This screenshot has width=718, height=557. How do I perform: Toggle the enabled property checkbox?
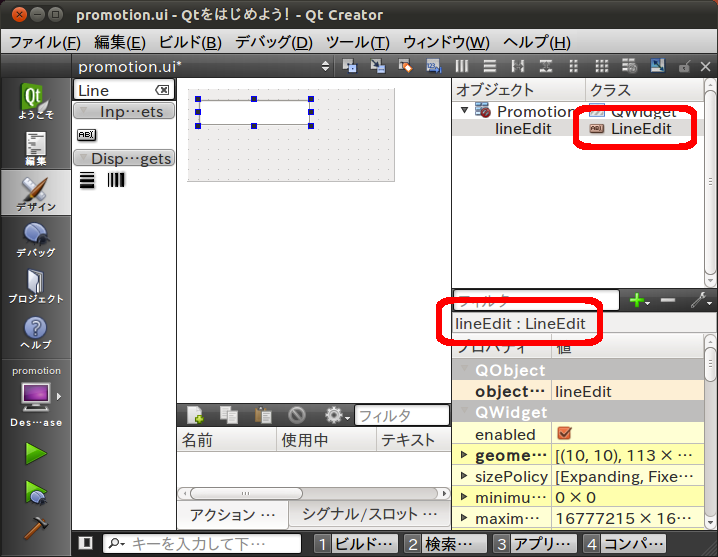click(x=564, y=434)
